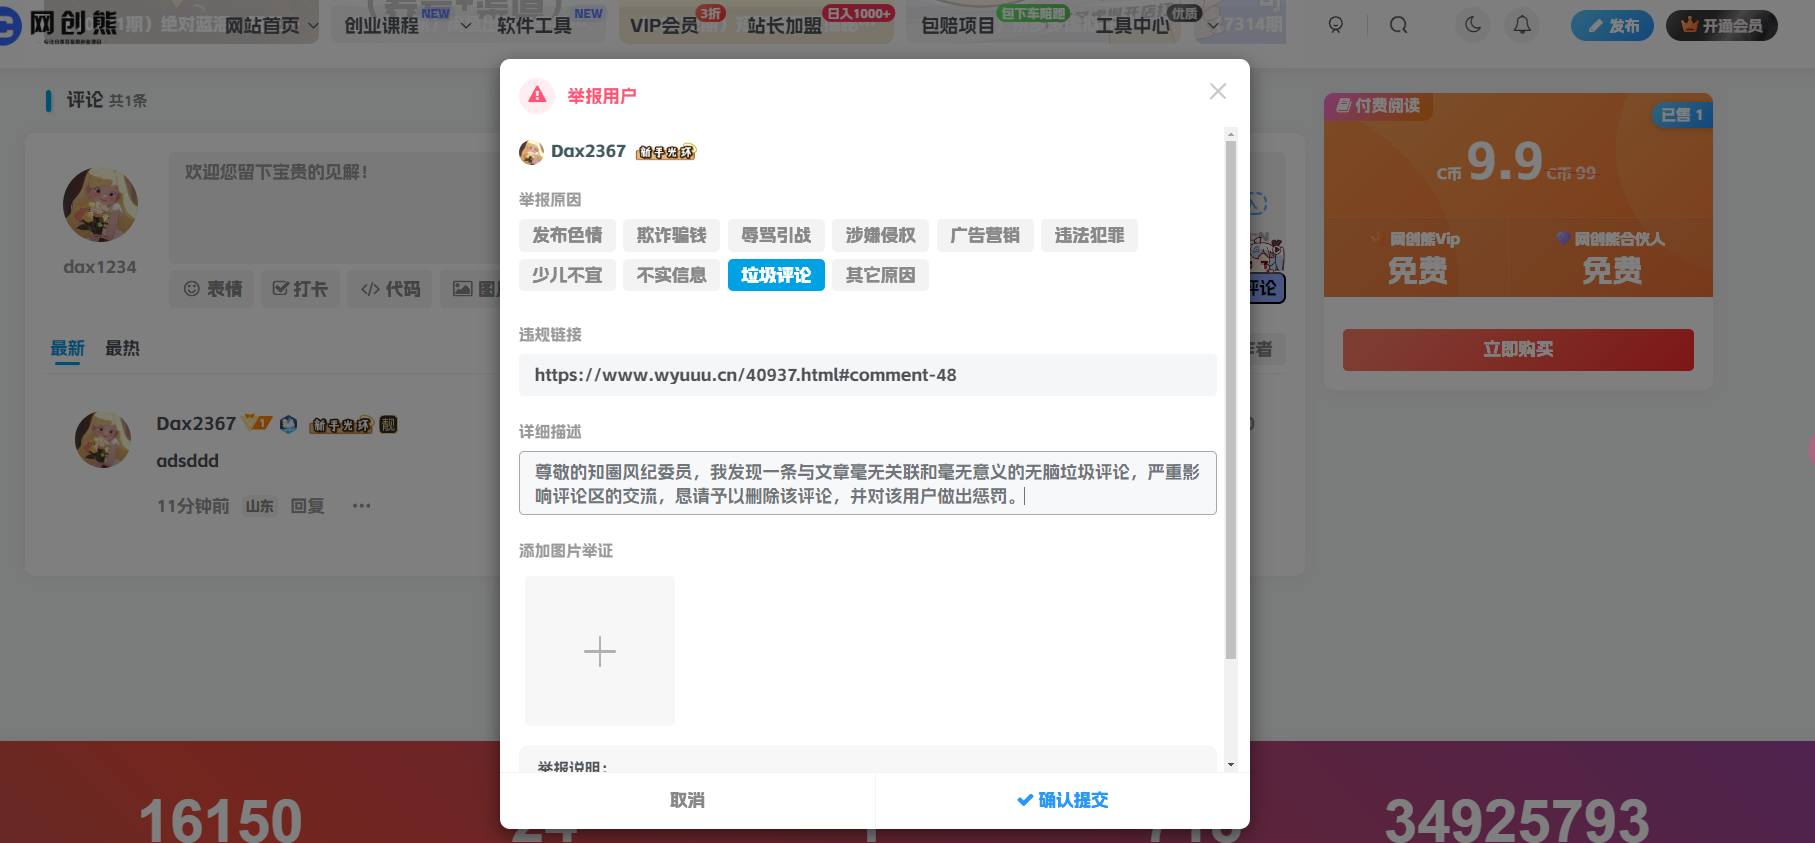The width and height of the screenshot is (1815, 843).
Task: Confirm and submit the report
Action: click(1063, 800)
